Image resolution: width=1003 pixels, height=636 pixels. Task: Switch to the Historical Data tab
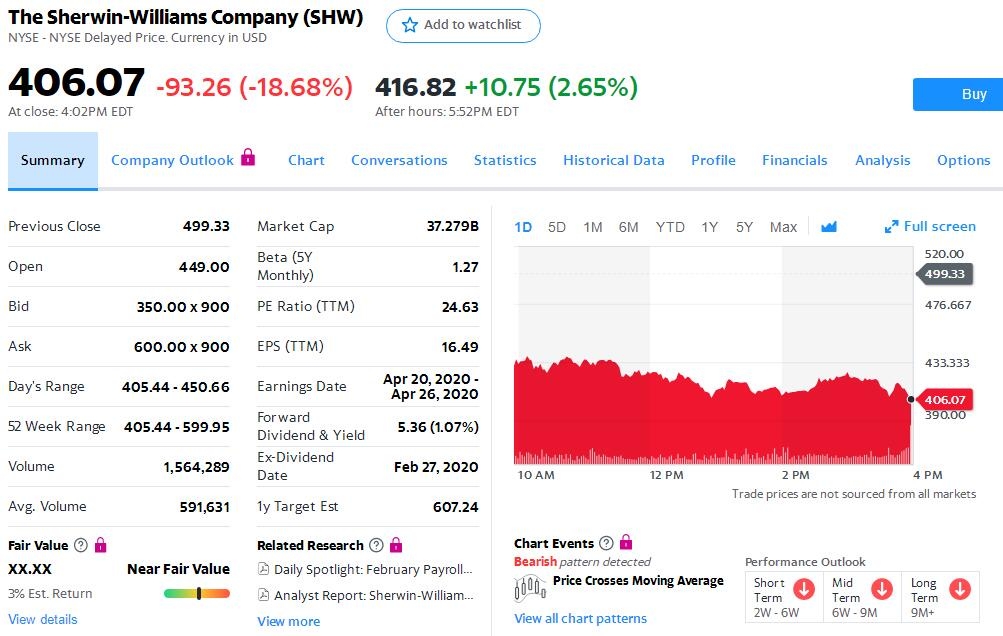(613, 160)
